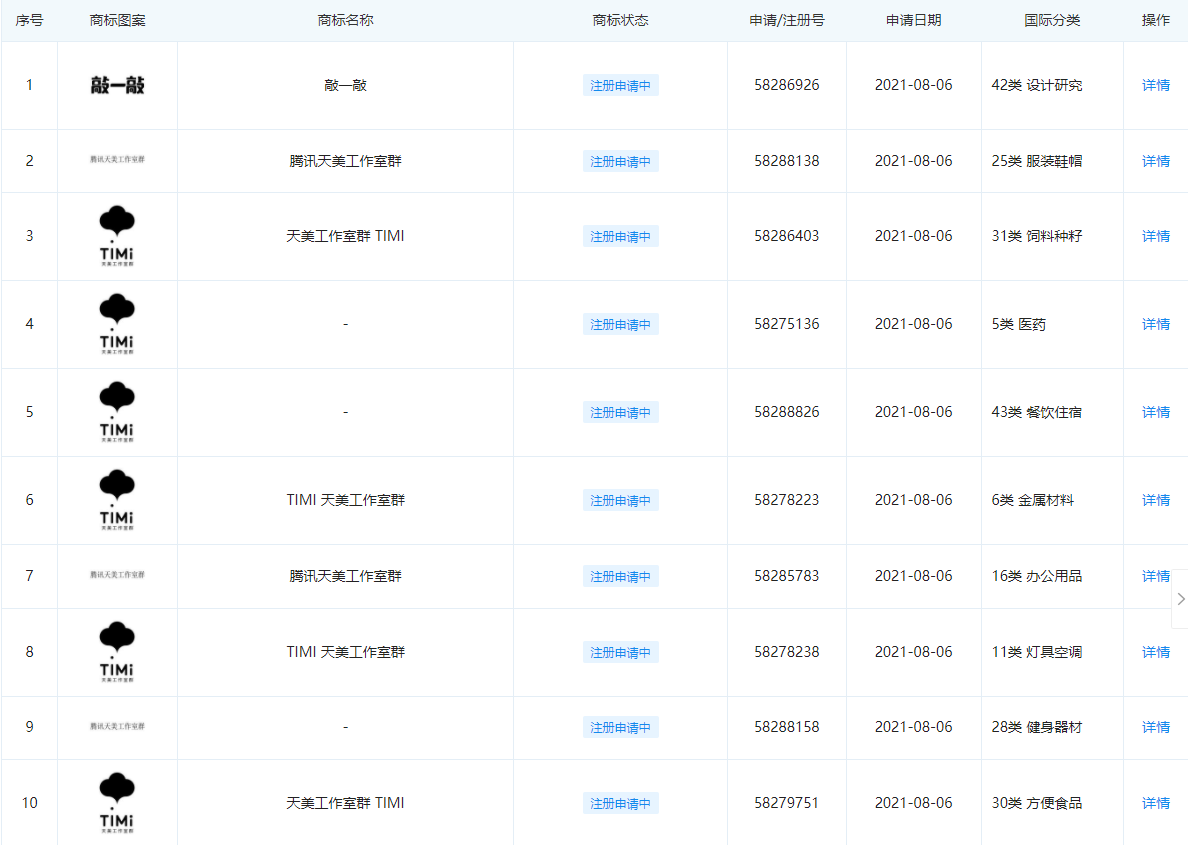The height and width of the screenshot is (845, 1188).
Task: Open 详情 for trademark 58288826
Action: (x=1155, y=412)
